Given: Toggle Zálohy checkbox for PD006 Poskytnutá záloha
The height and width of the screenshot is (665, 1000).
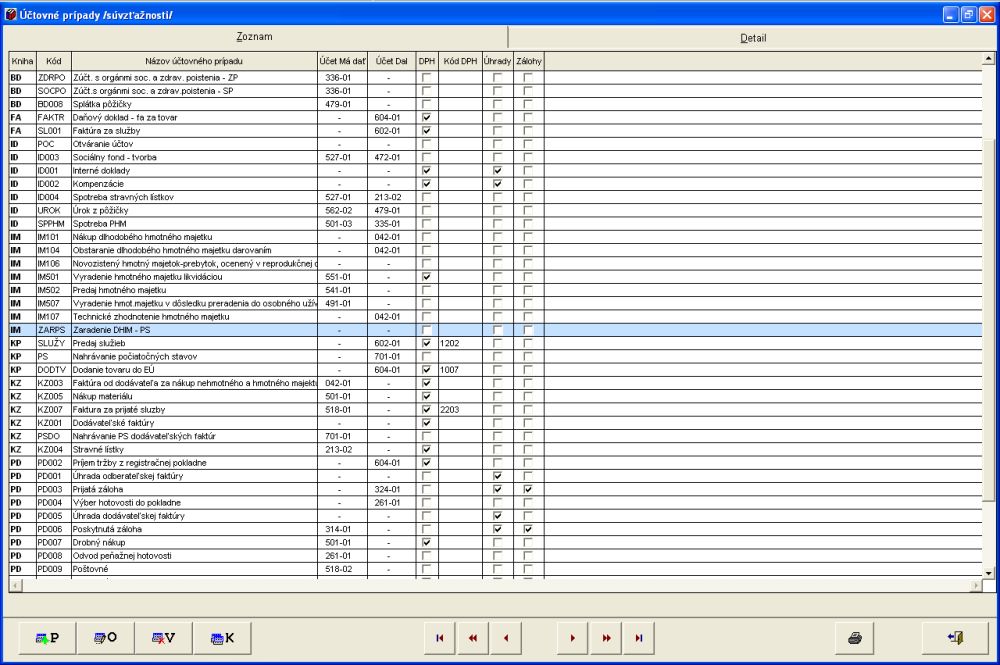Looking at the screenshot, I should [x=528, y=529].
